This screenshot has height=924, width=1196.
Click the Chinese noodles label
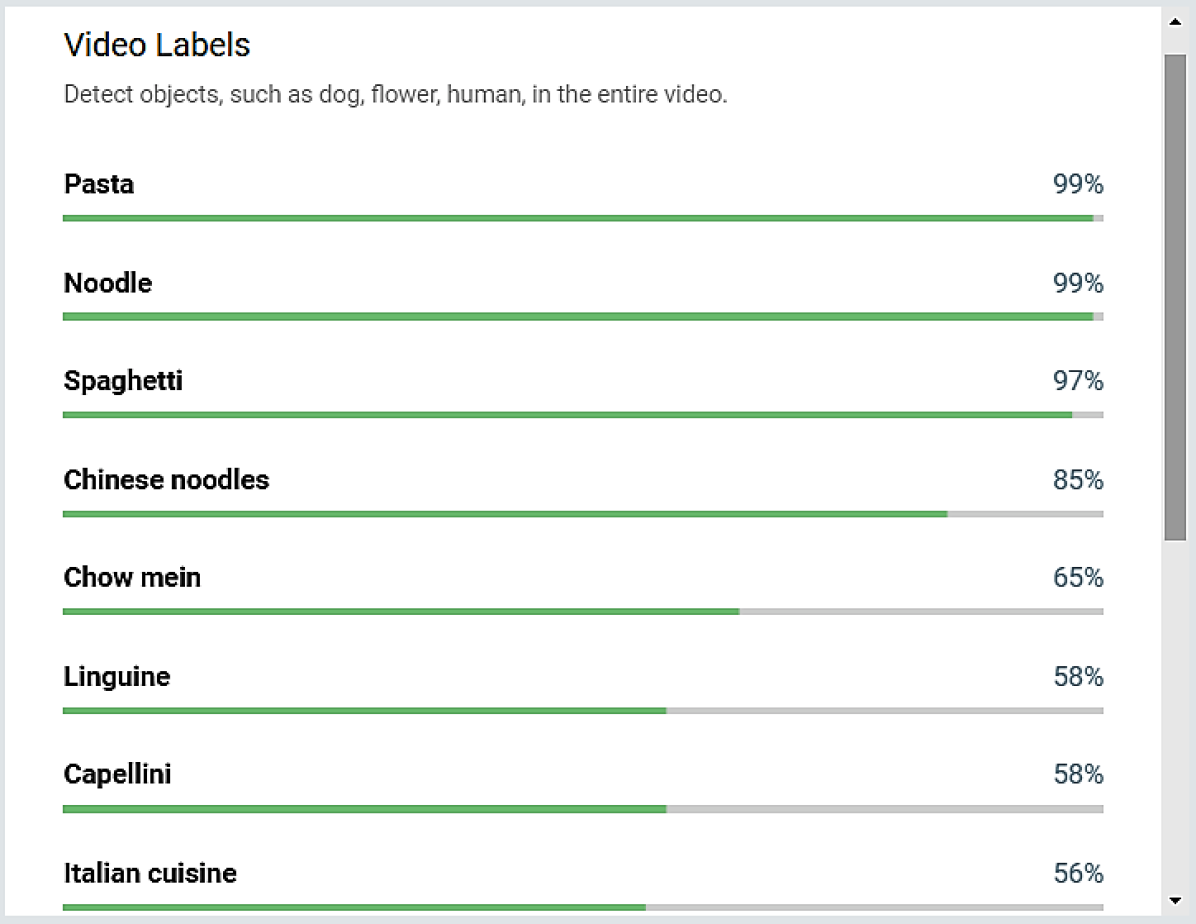(x=166, y=480)
